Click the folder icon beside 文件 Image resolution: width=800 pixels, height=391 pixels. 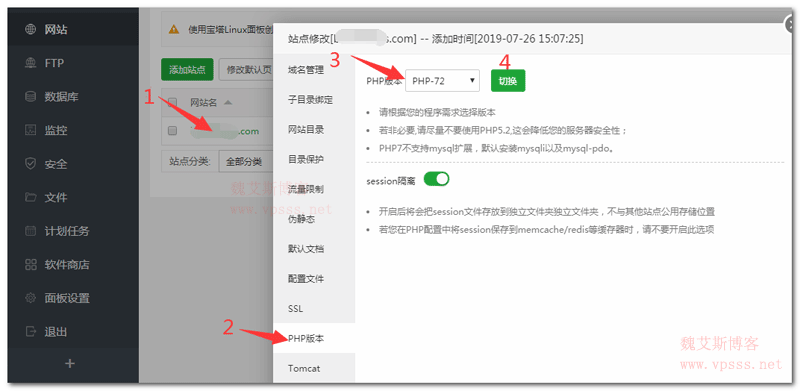[x=31, y=197]
